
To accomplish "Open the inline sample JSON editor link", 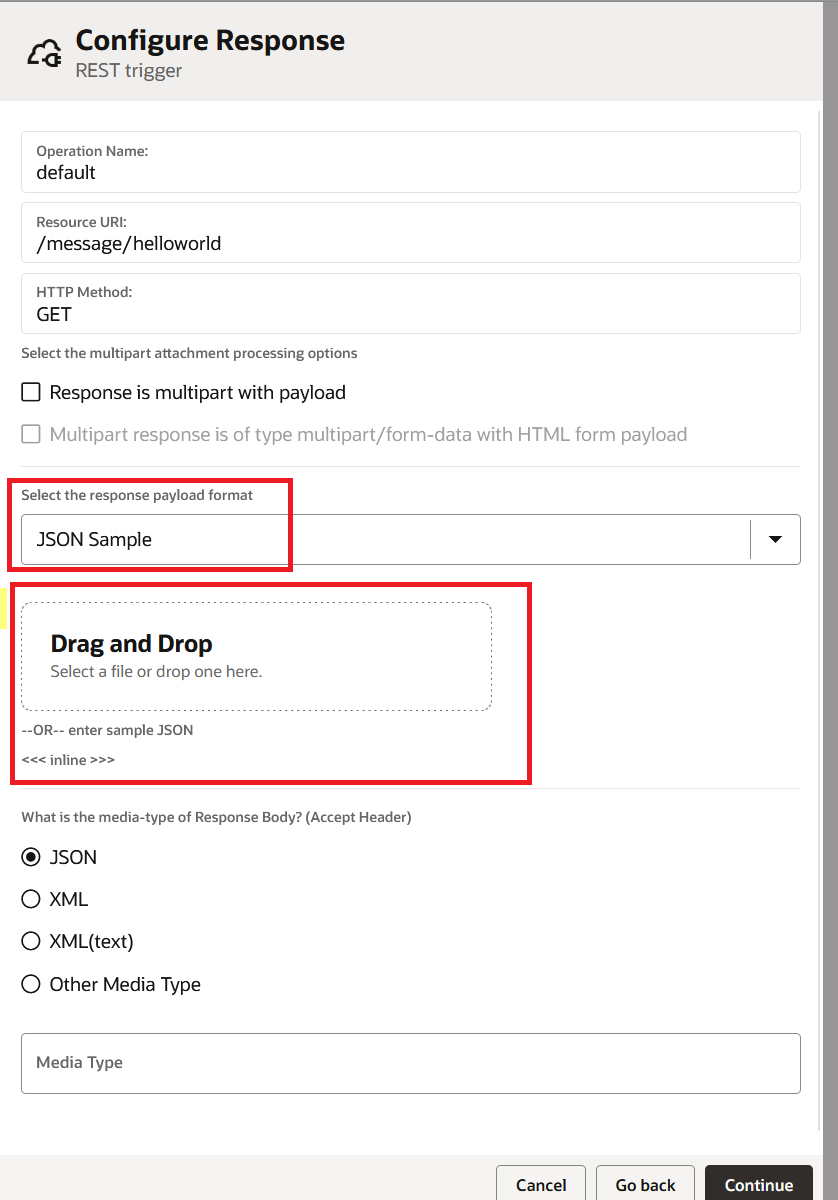I will click(x=68, y=760).
